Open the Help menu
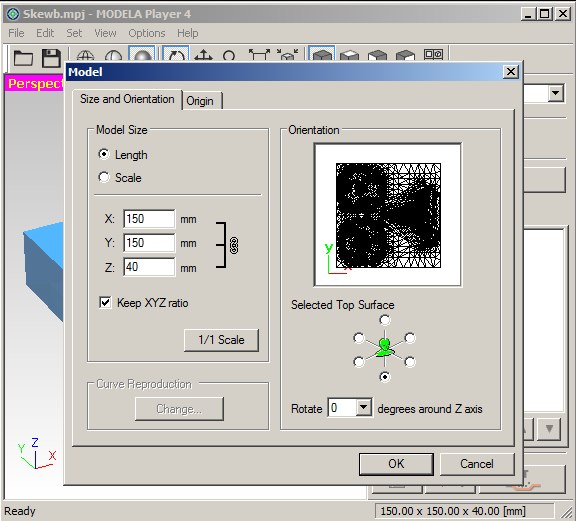576x521 pixels. (187, 33)
